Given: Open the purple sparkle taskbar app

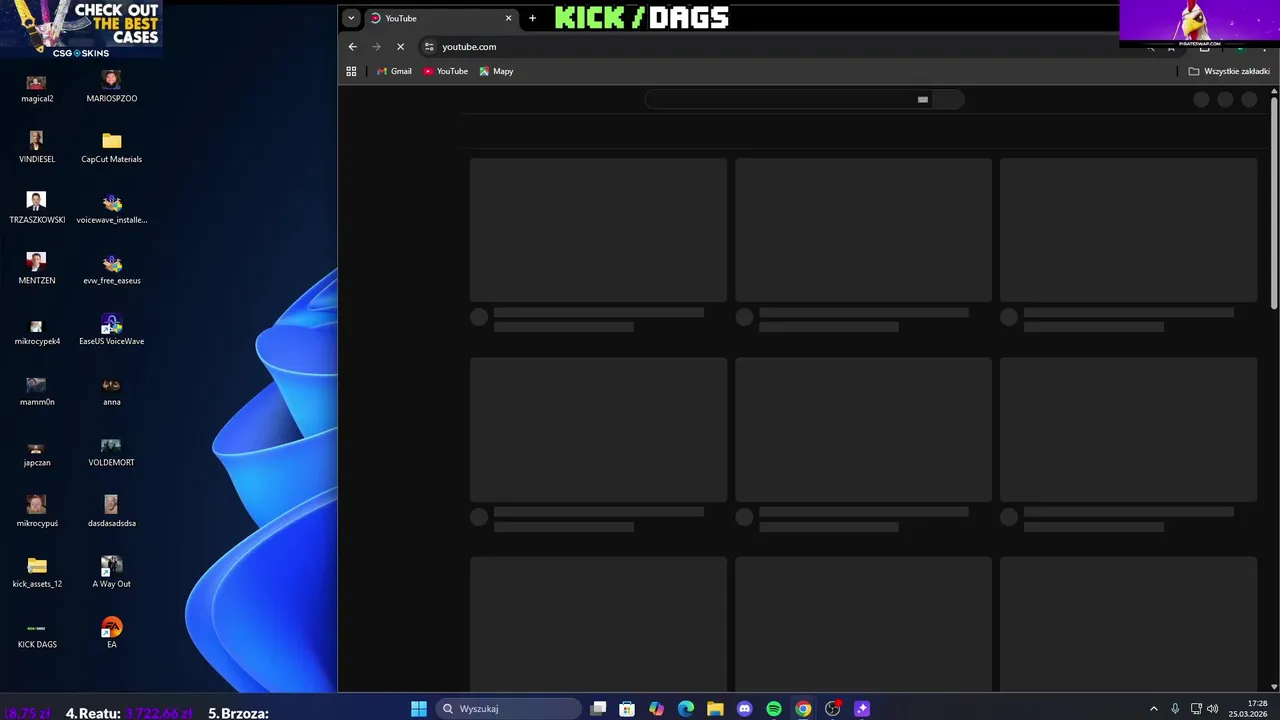Looking at the screenshot, I should (x=862, y=709).
